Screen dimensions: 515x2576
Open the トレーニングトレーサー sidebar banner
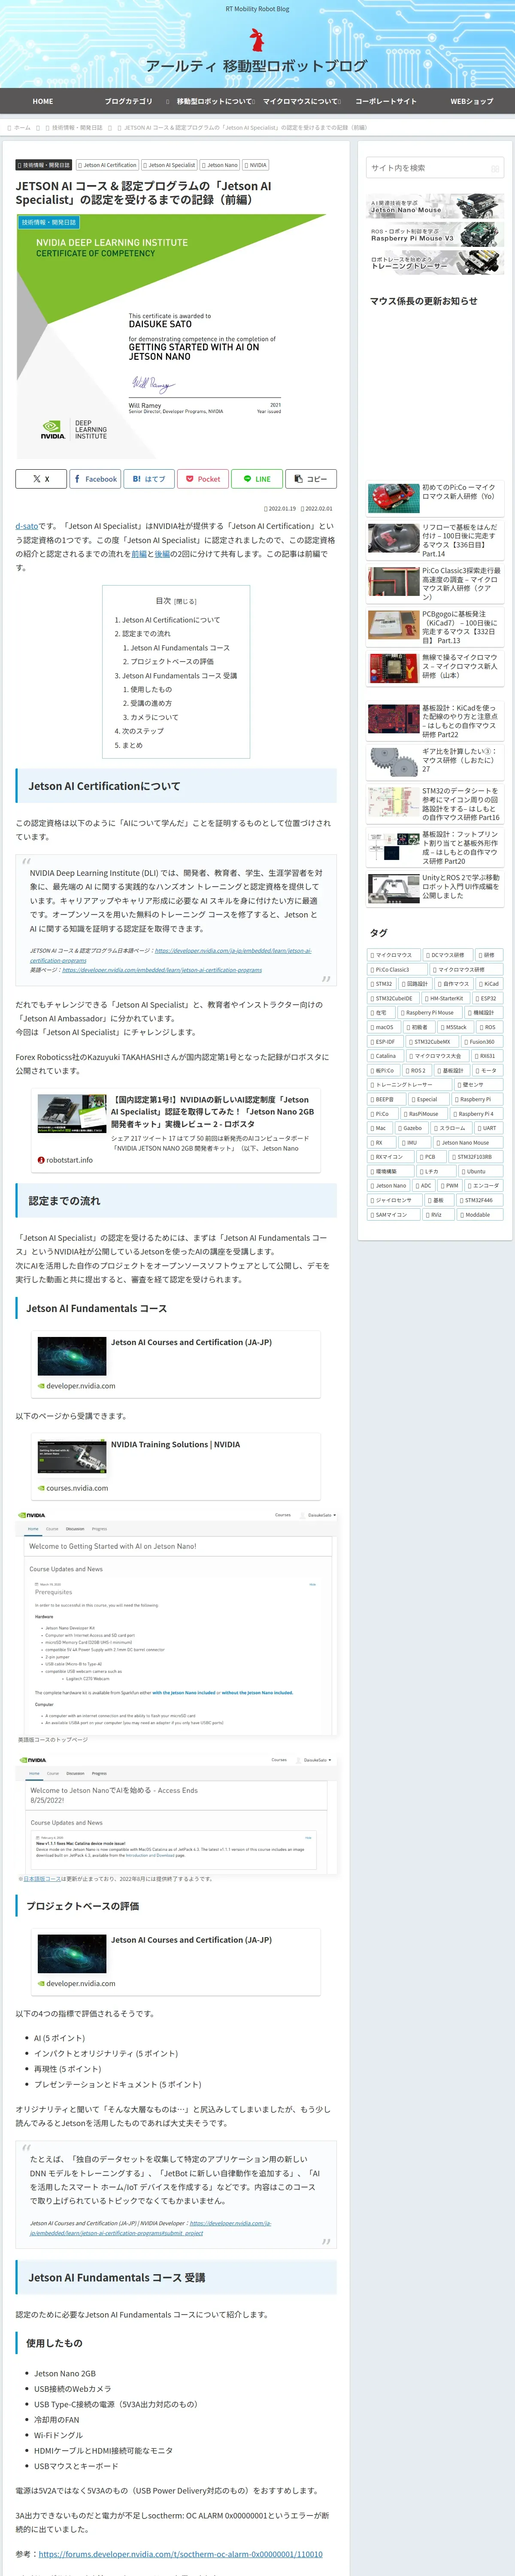[x=435, y=262]
